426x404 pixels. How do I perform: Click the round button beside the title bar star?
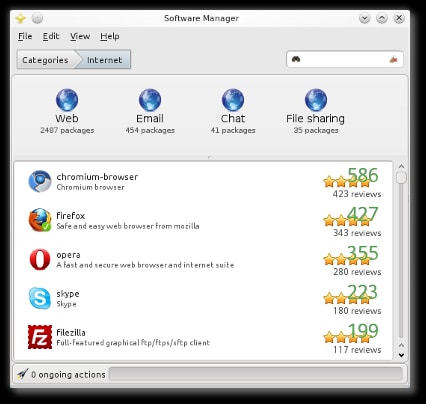click(37, 18)
